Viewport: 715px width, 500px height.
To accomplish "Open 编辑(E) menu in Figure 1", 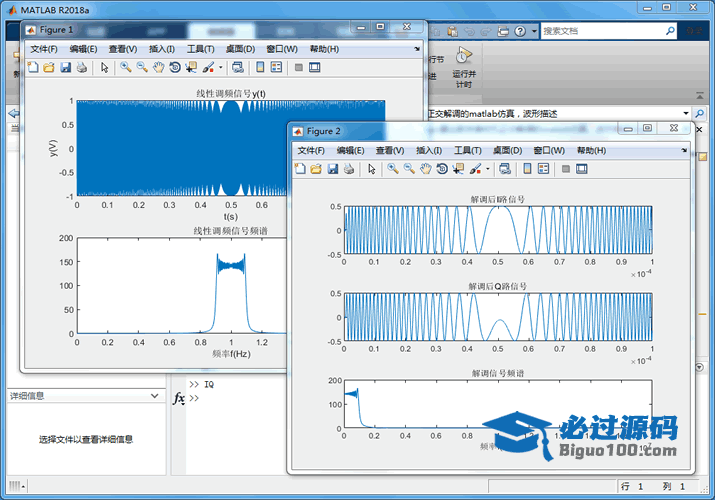I will 83,49.
